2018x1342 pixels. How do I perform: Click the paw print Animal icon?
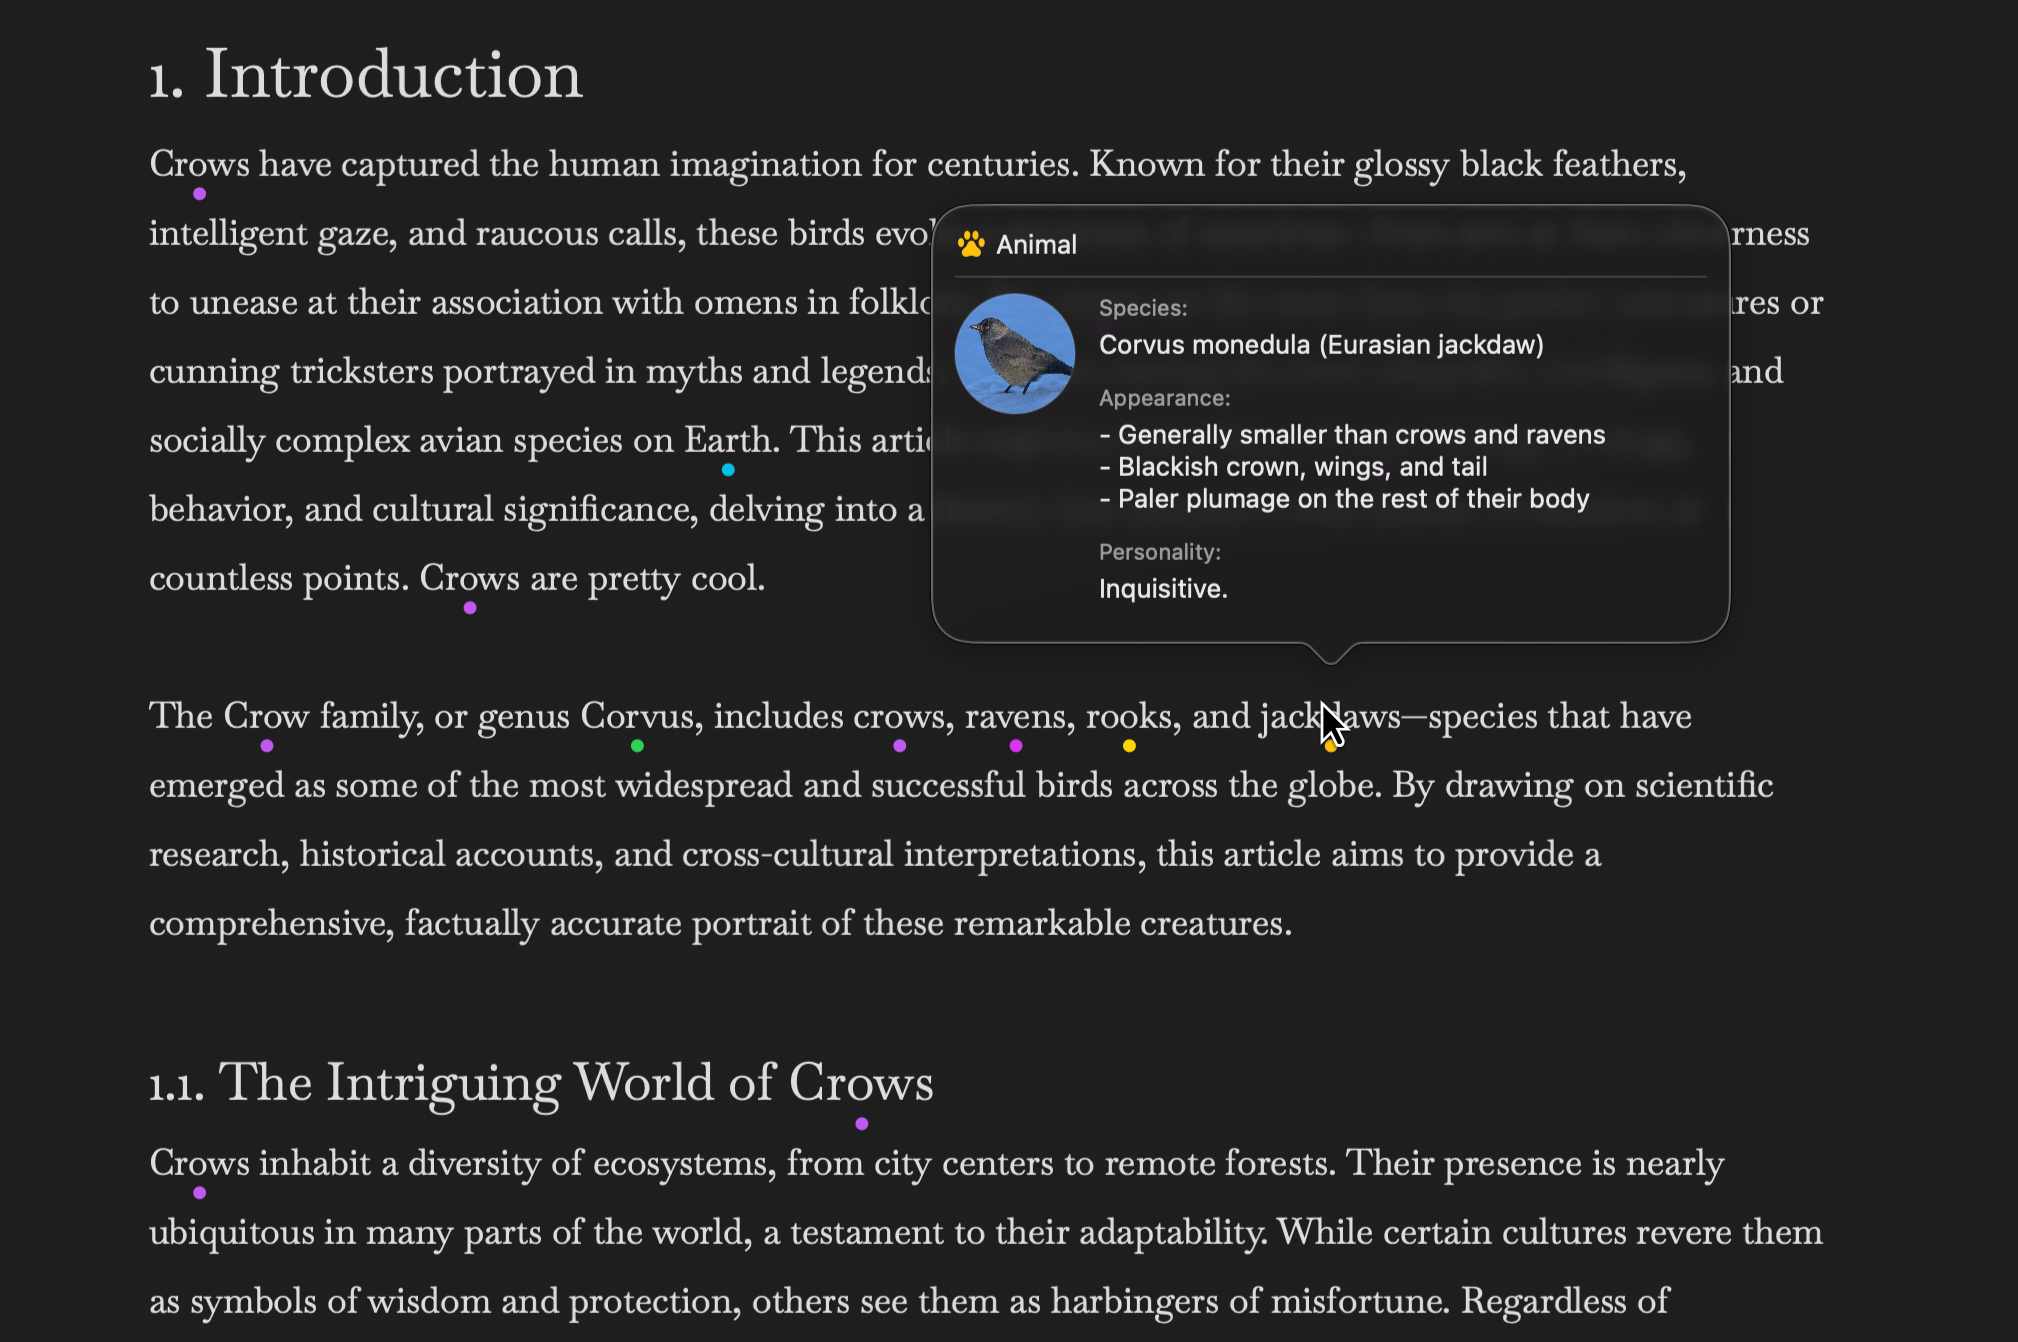(971, 243)
